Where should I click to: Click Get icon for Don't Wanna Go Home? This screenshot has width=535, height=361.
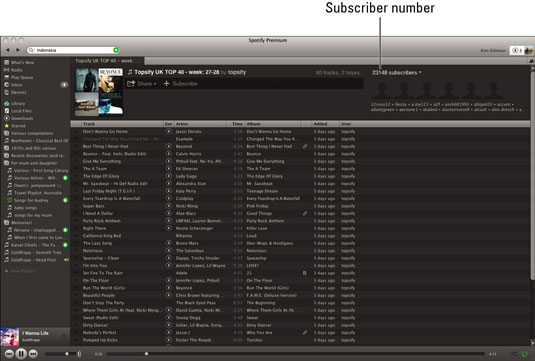[169, 131]
